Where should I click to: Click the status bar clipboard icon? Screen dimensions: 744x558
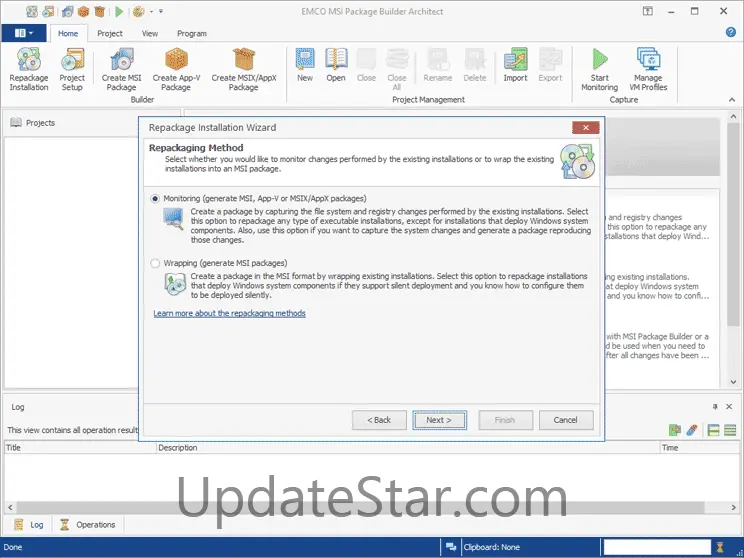pos(451,547)
